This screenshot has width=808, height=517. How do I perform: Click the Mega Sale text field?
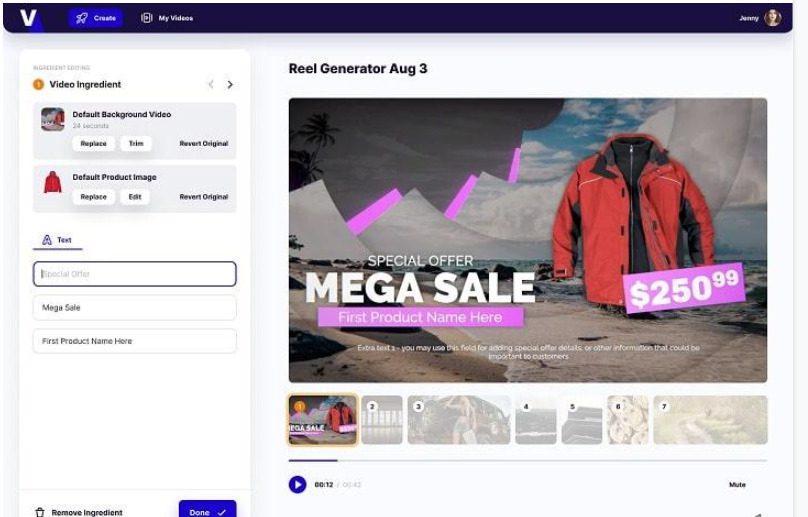(x=135, y=308)
